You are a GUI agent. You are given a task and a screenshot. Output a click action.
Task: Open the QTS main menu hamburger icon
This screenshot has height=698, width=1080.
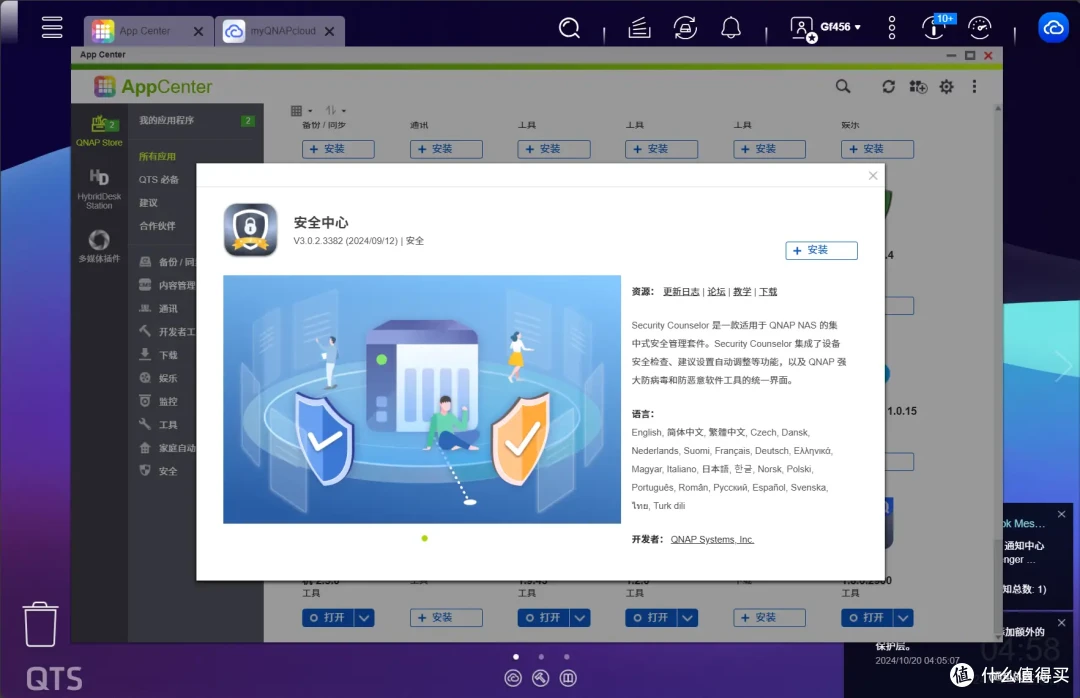[x=52, y=28]
